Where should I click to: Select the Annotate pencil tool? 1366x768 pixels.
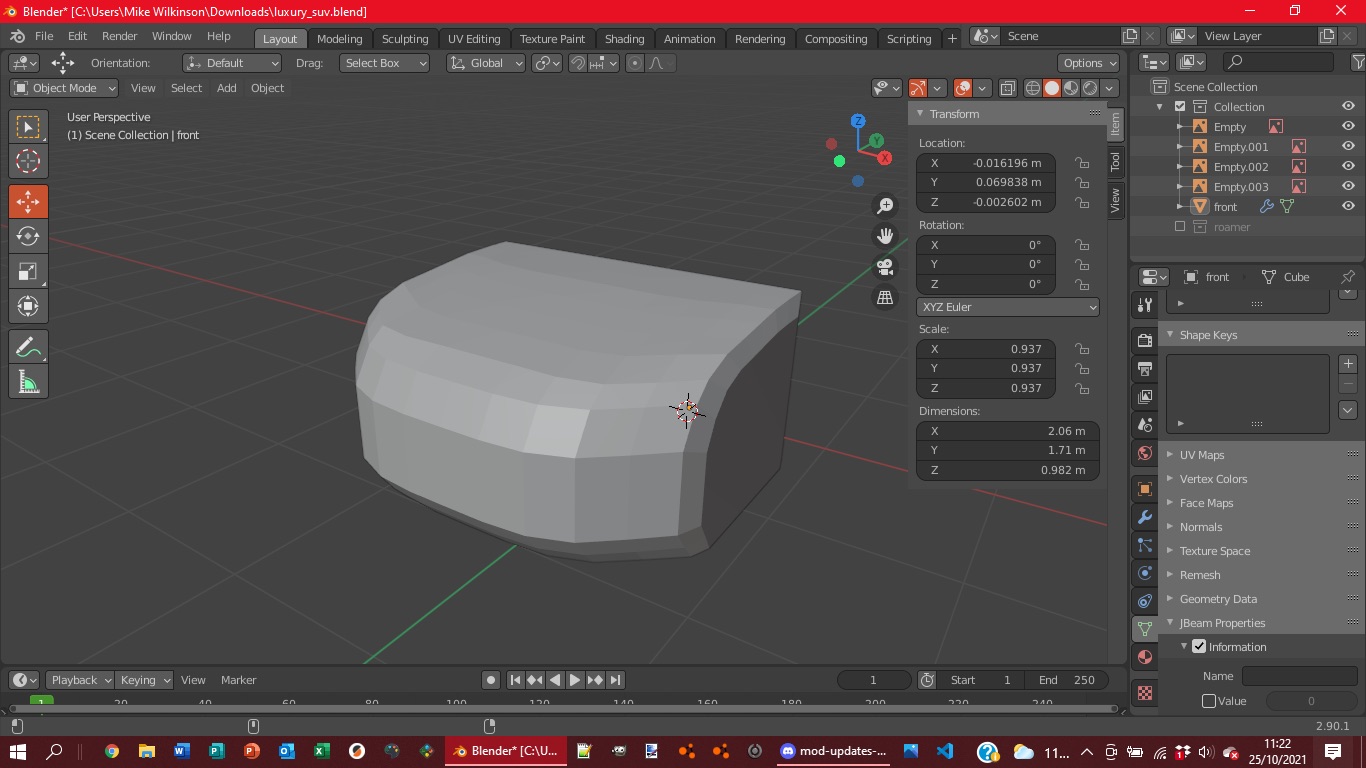pyautogui.click(x=28, y=347)
